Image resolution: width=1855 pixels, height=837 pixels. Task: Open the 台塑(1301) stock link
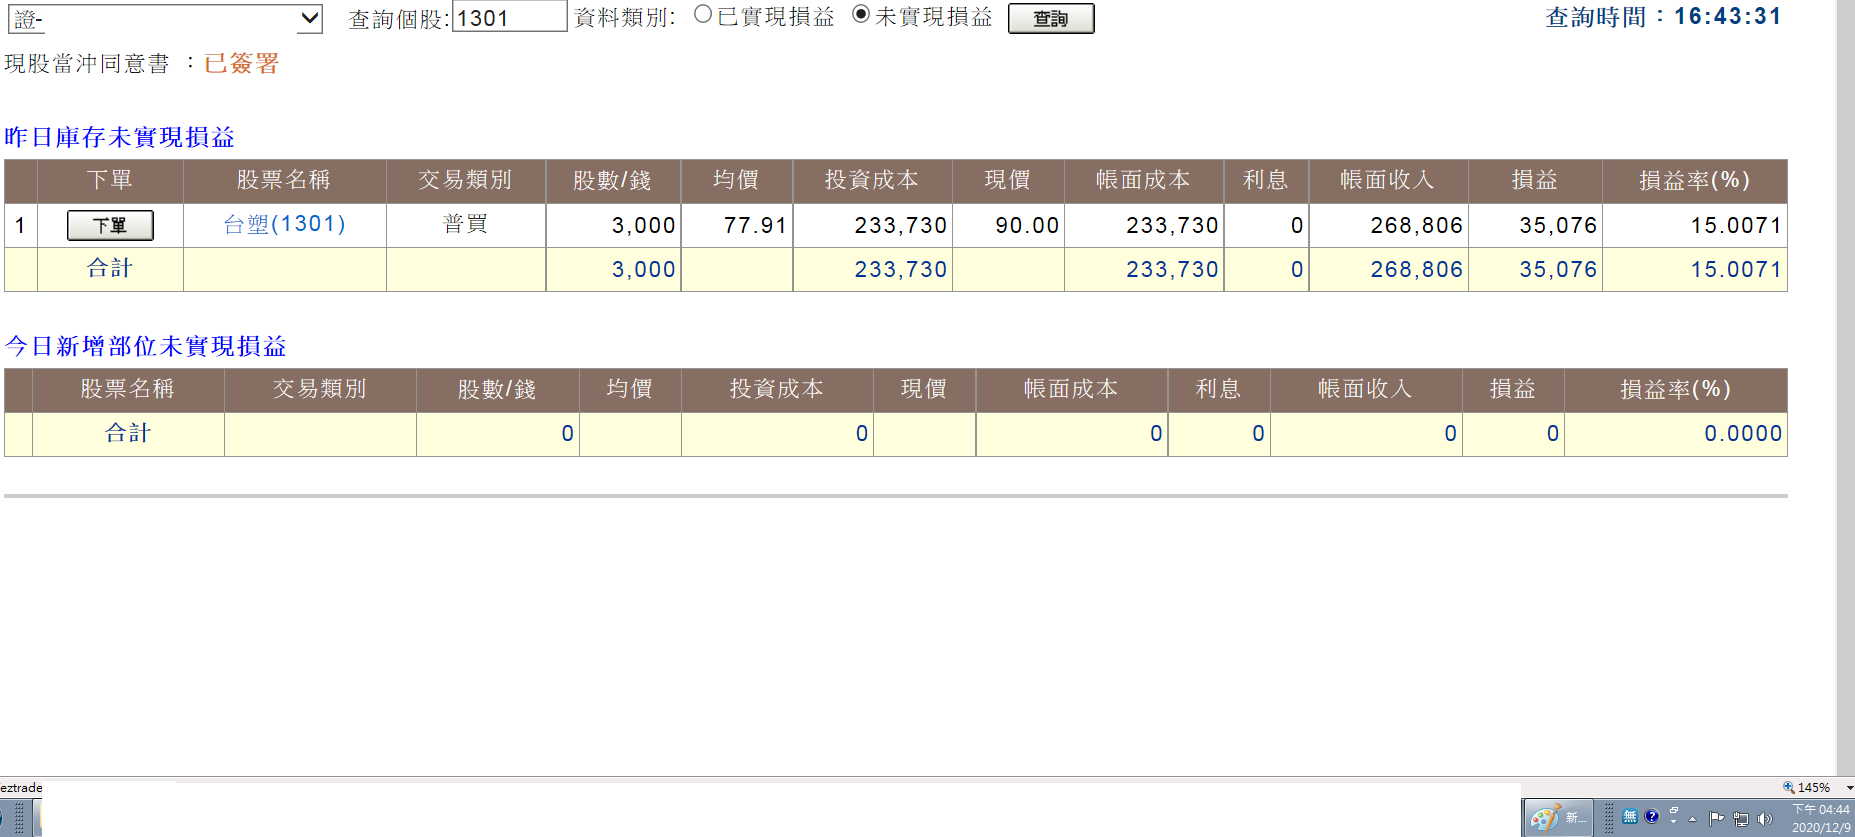point(284,224)
